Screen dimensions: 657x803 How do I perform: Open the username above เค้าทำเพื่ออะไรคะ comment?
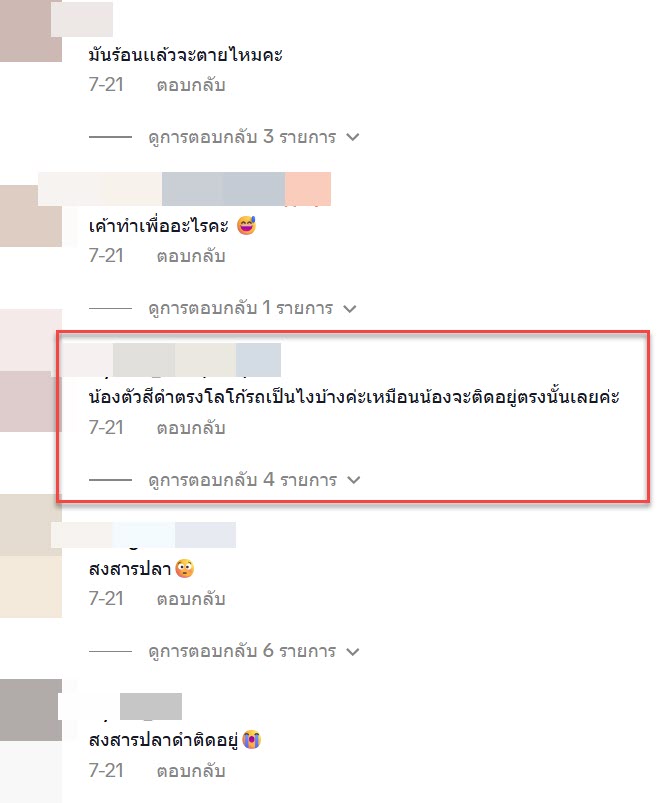pos(184,189)
